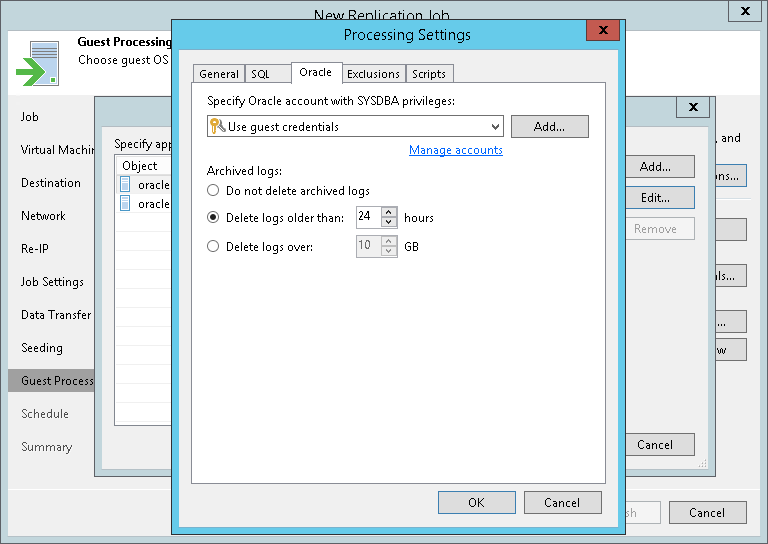The image size is (768, 544).
Task: Confirm Processing Settings with OK
Action: (477, 502)
